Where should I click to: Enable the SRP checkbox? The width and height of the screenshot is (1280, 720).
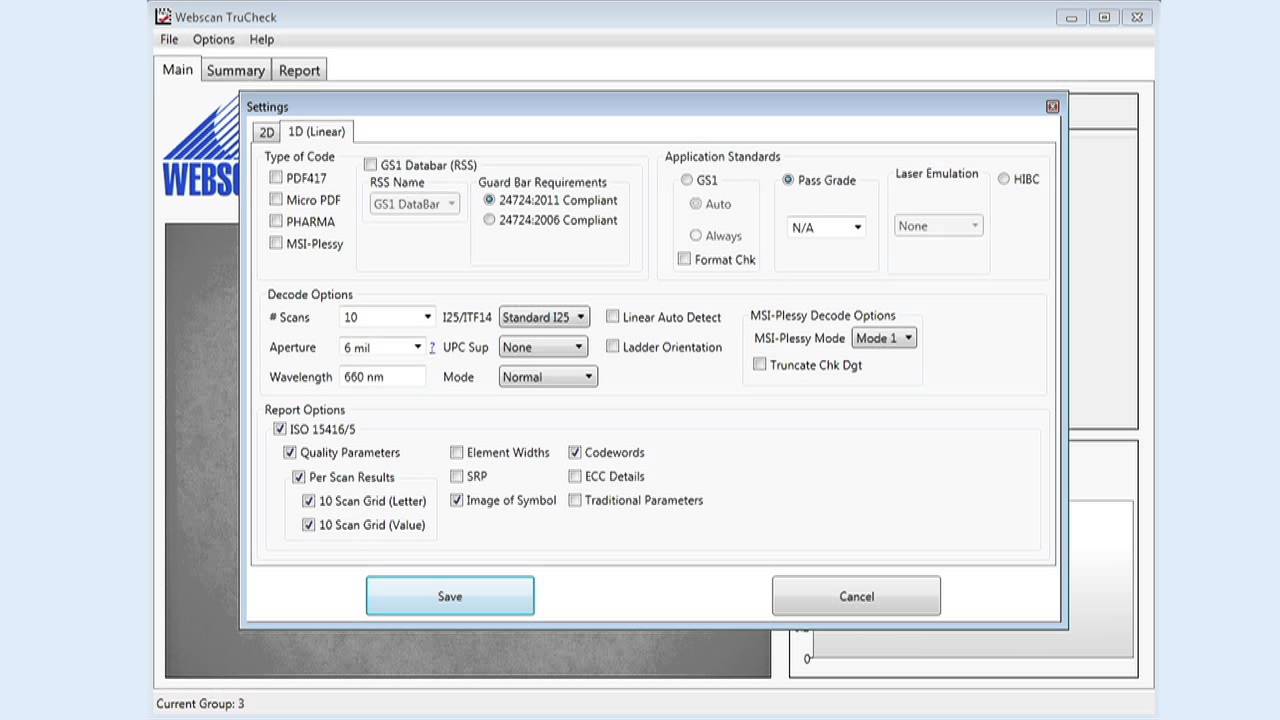pyautogui.click(x=456, y=477)
